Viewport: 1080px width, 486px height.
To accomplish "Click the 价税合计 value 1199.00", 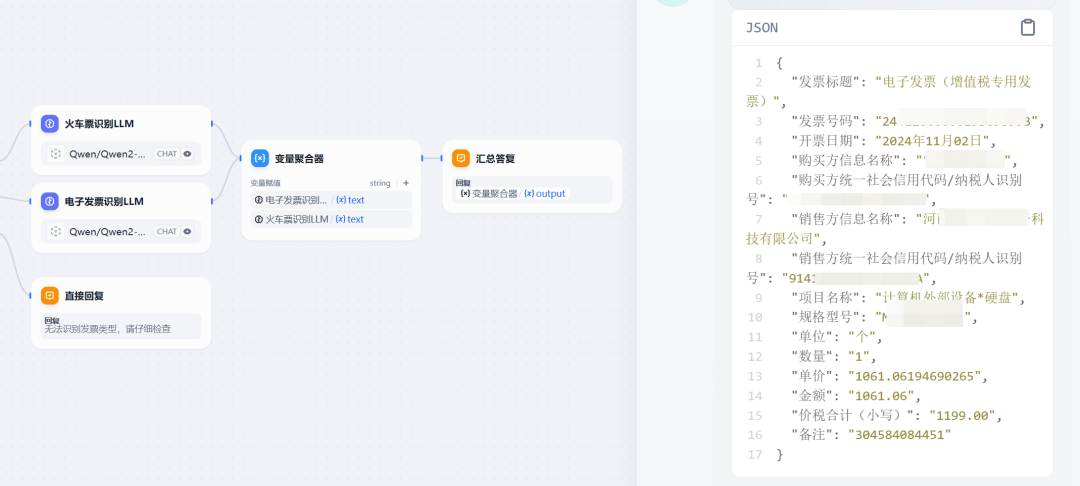I will 962,416.
